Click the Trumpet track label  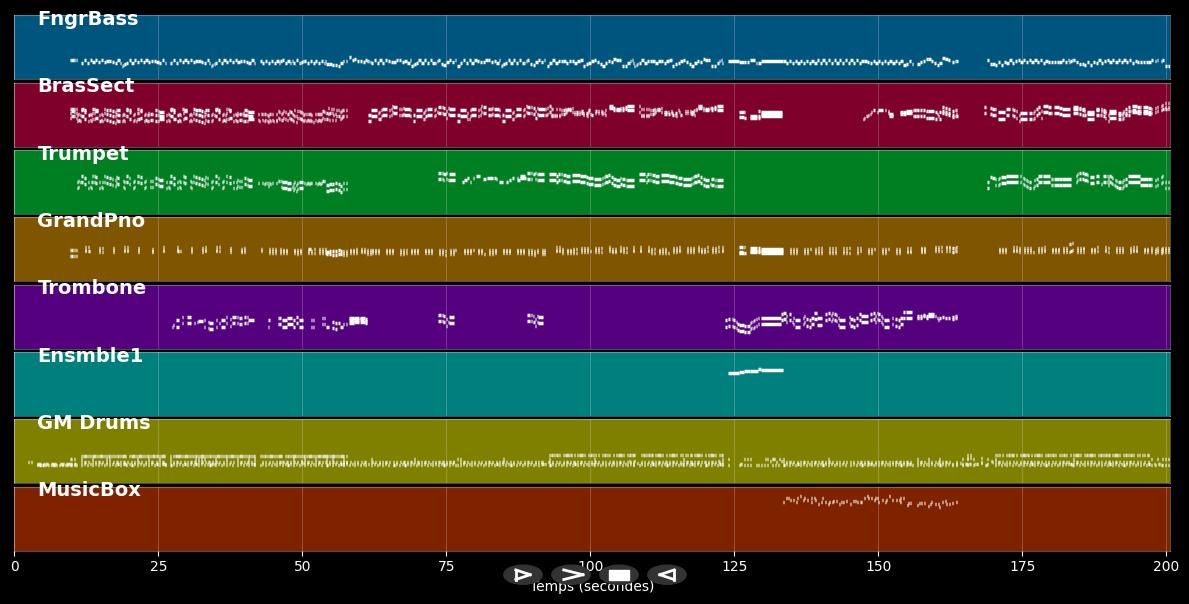[83, 154]
